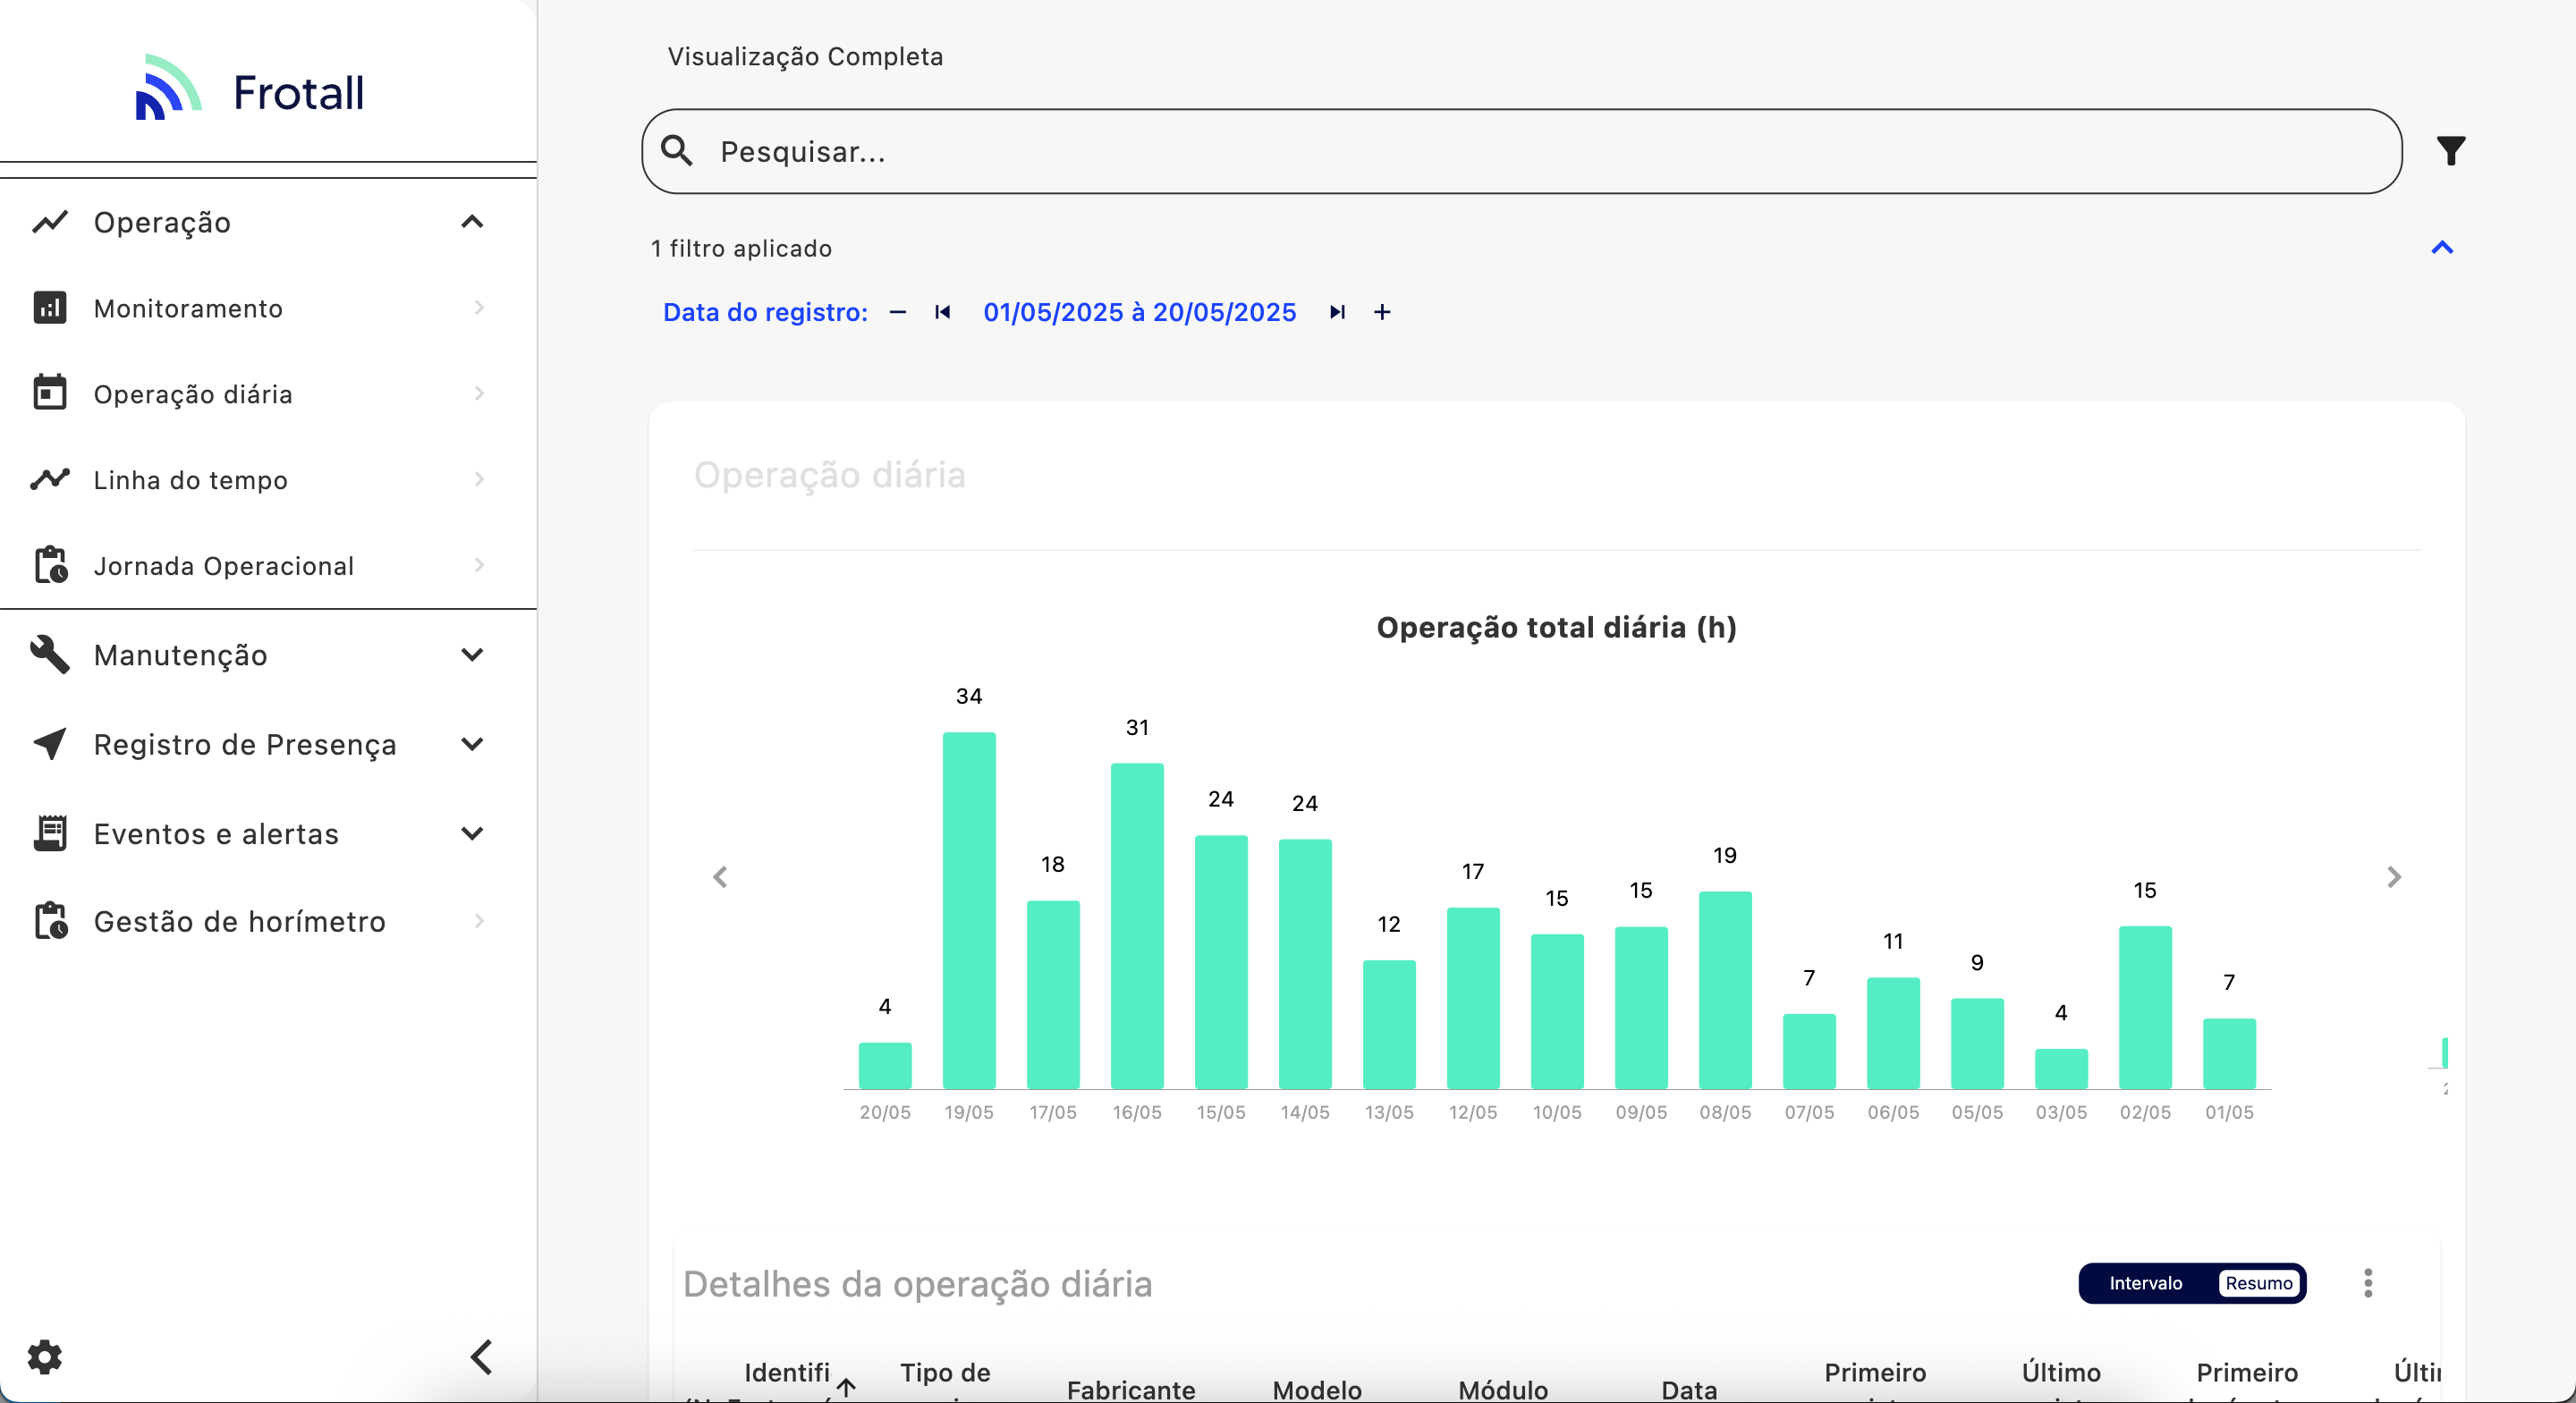Click the Registro de Presença arrow icon
The height and width of the screenshot is (1403, 2576).
click(50, 744)
